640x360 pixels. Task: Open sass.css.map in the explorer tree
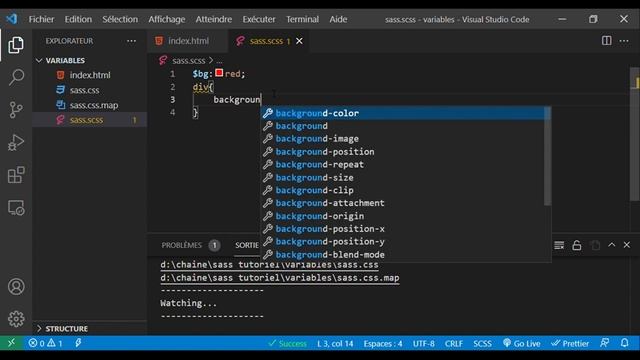click(93, 105)
